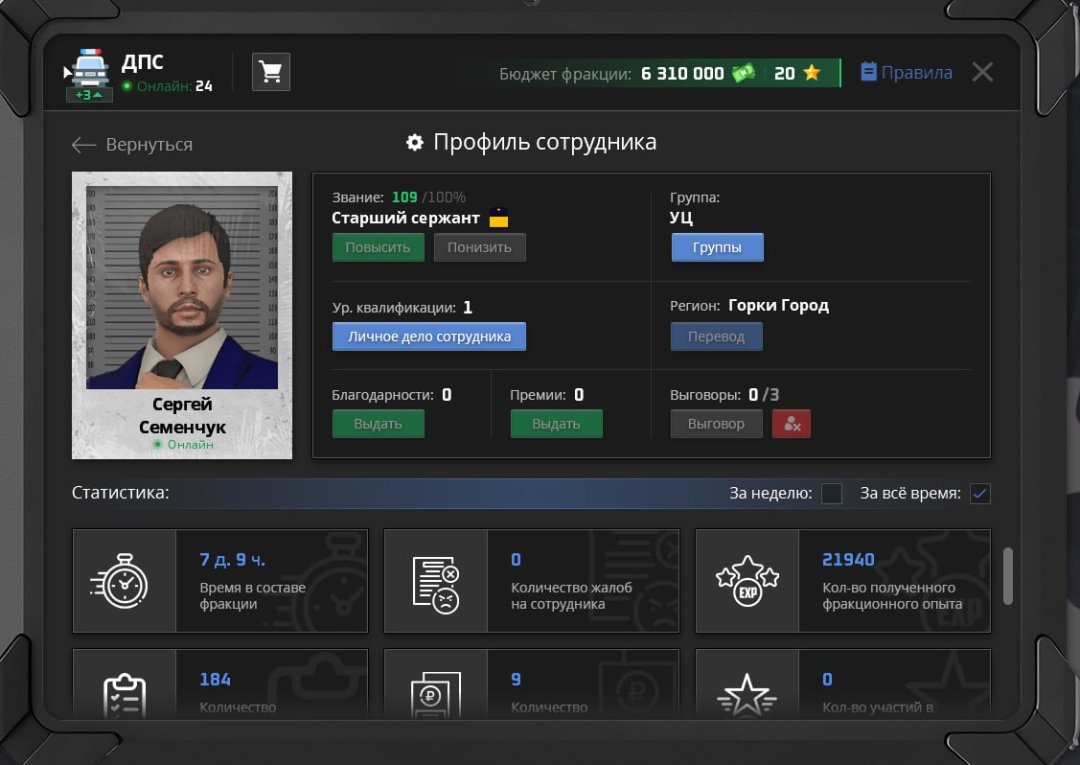Click the Горки Город region name
This screenshot has height=765, width=1080.
[778, 305]
